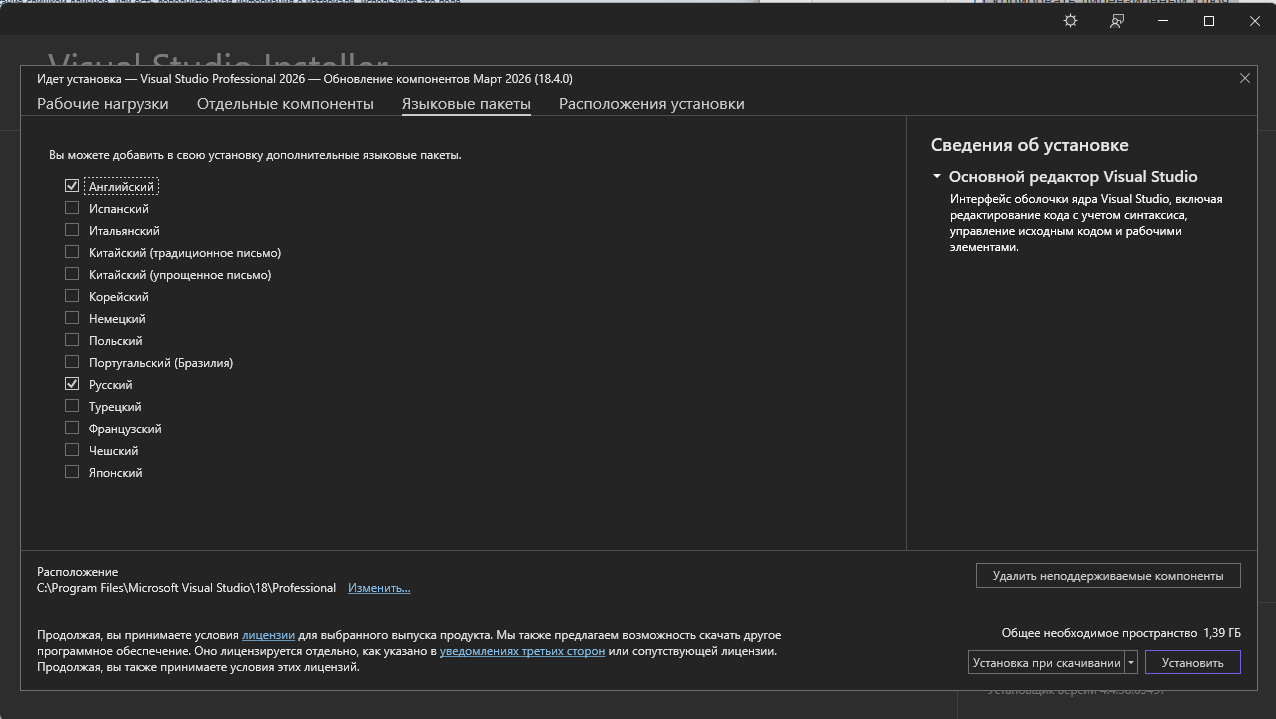1276x719 pixels.
Task: Enable the Немецкий language pack
Action: pyautogui.click(x=72, y=318)
